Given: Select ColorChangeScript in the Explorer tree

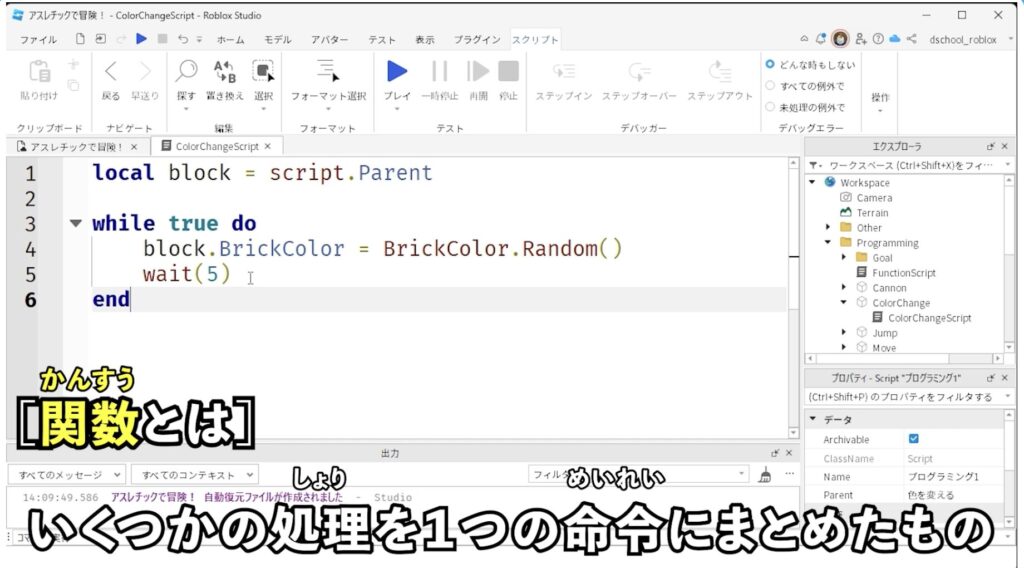Looking at the screenshot, I should pos(929,318).
